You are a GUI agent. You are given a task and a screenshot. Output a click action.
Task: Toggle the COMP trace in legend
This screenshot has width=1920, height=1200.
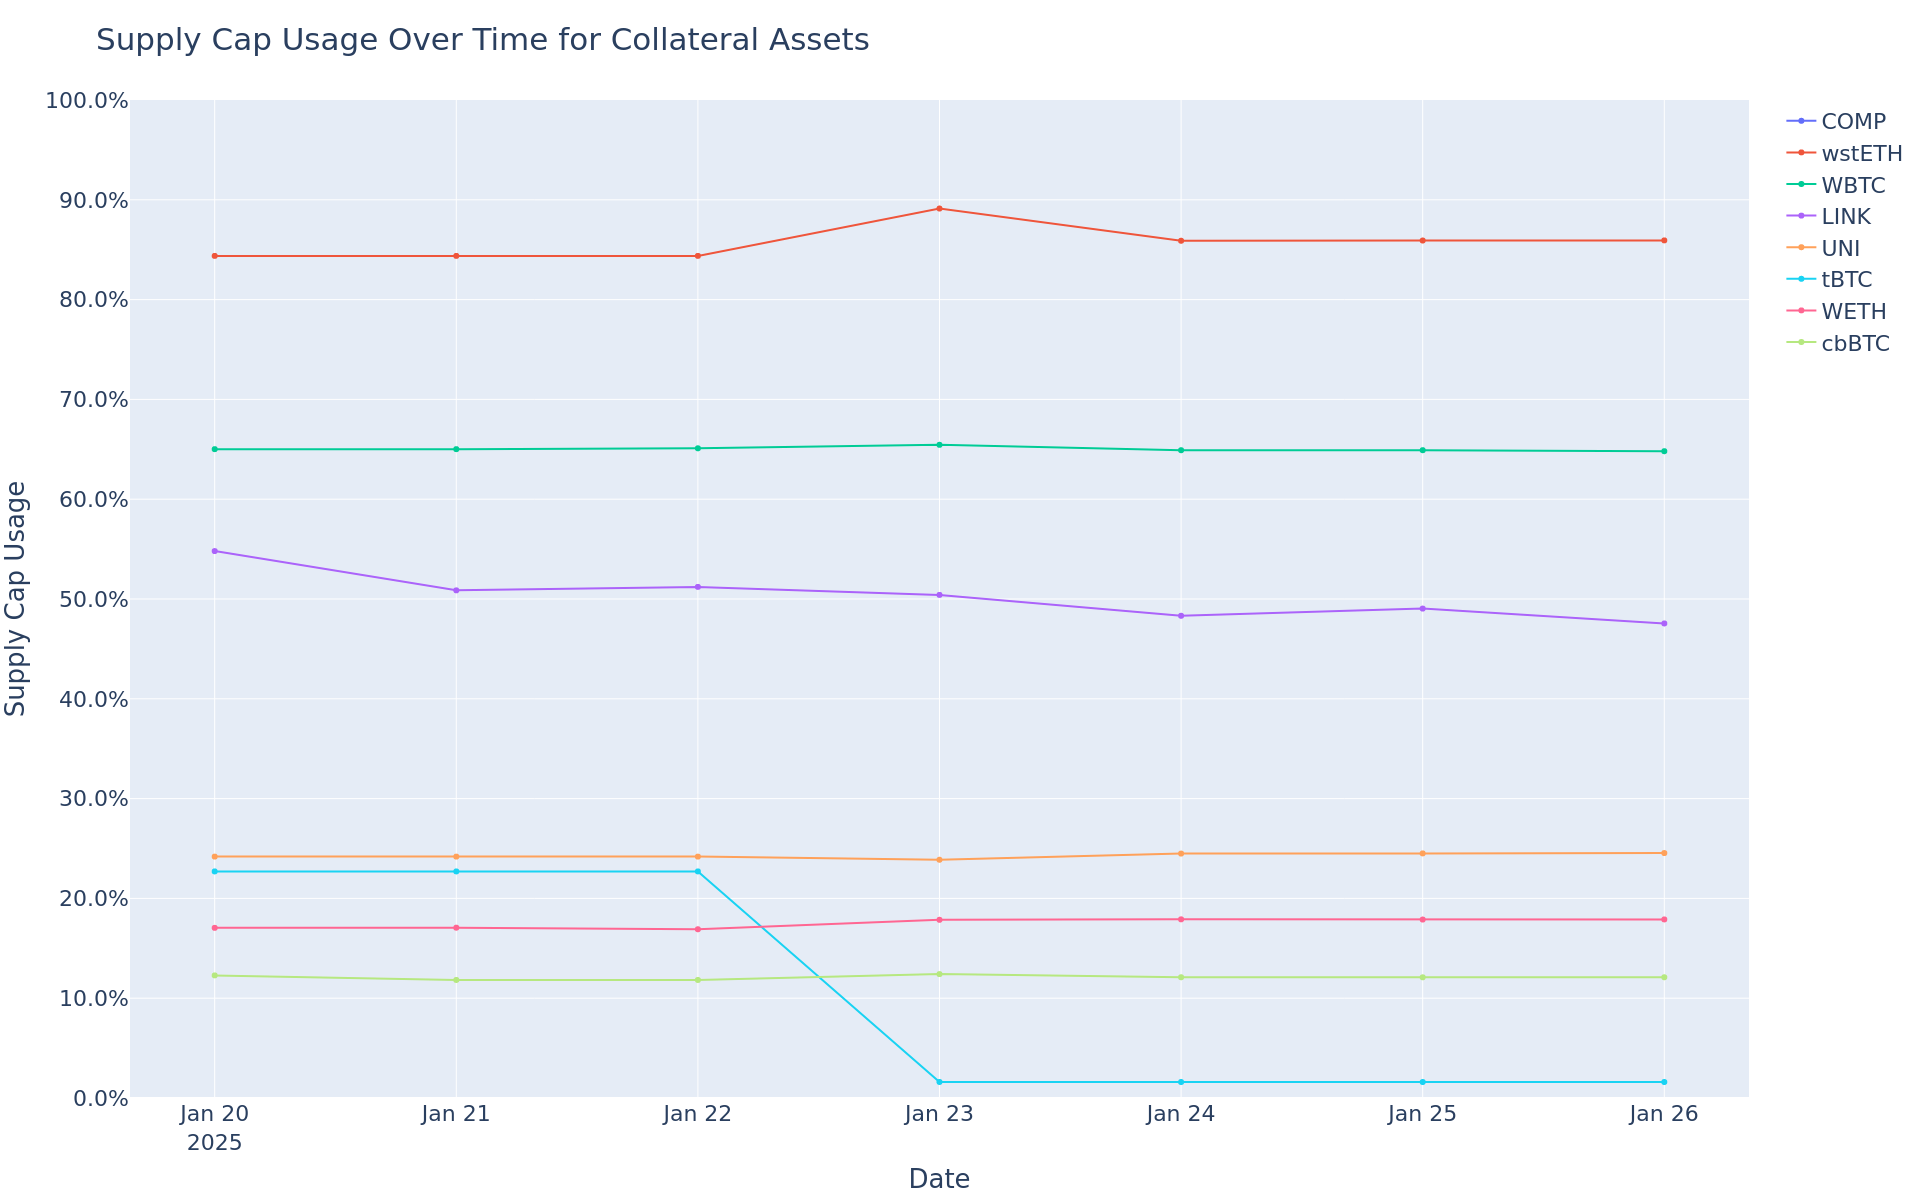1852,122
